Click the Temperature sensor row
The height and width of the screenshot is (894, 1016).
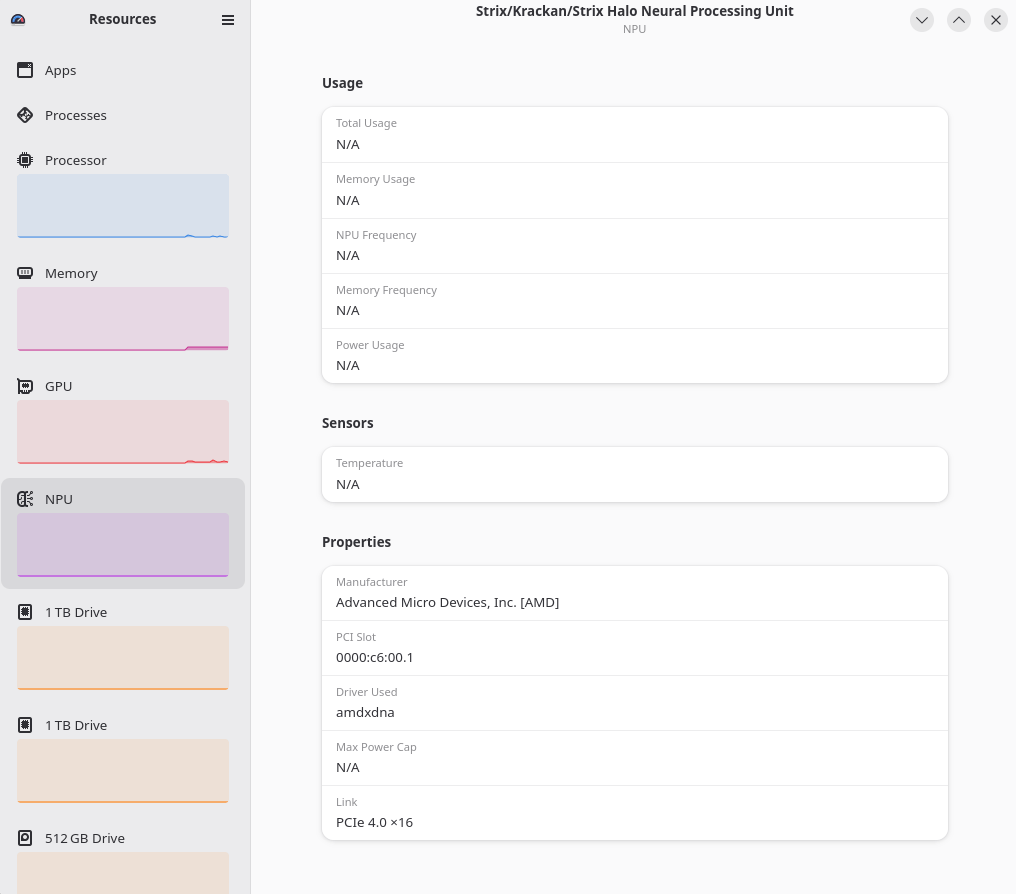(x=635, y=474)
